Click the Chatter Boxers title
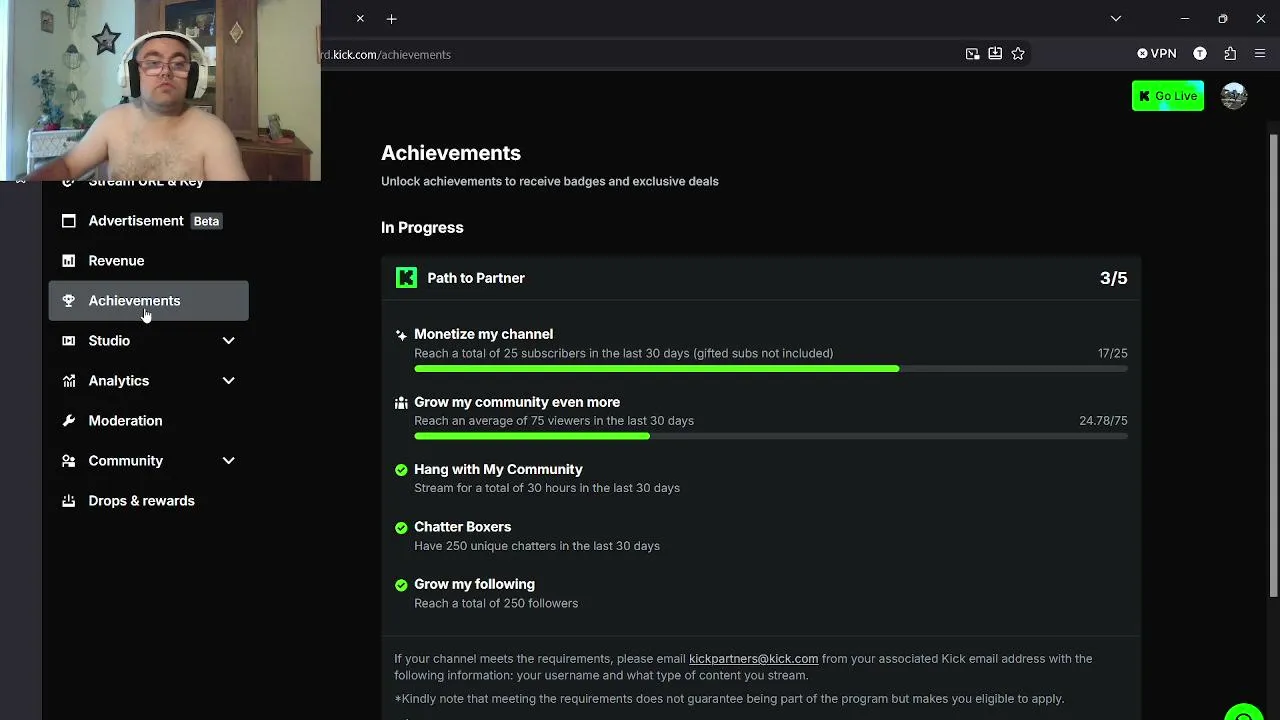 (462, 527)
